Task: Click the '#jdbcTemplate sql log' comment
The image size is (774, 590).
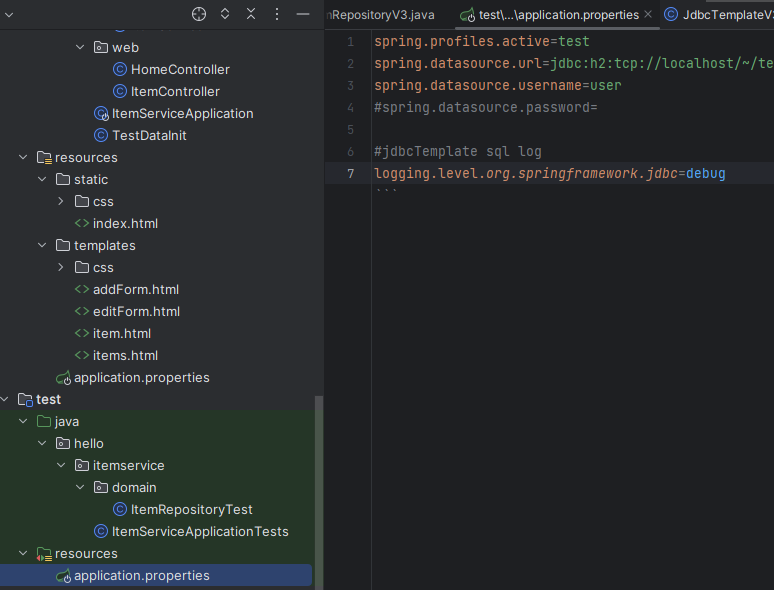Action: (x=458, y=151)
